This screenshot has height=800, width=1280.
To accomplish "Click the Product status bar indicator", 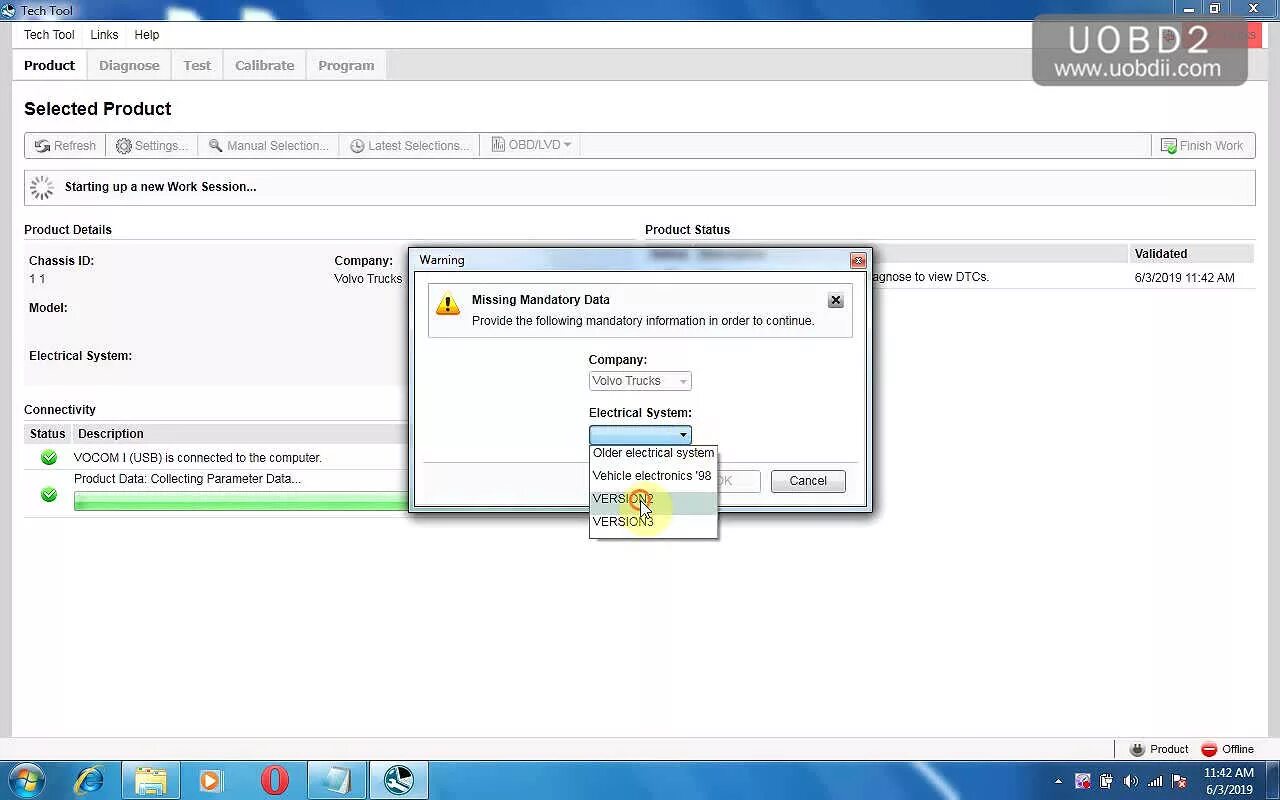I will pyautogui.click(x=1158, y=749).
